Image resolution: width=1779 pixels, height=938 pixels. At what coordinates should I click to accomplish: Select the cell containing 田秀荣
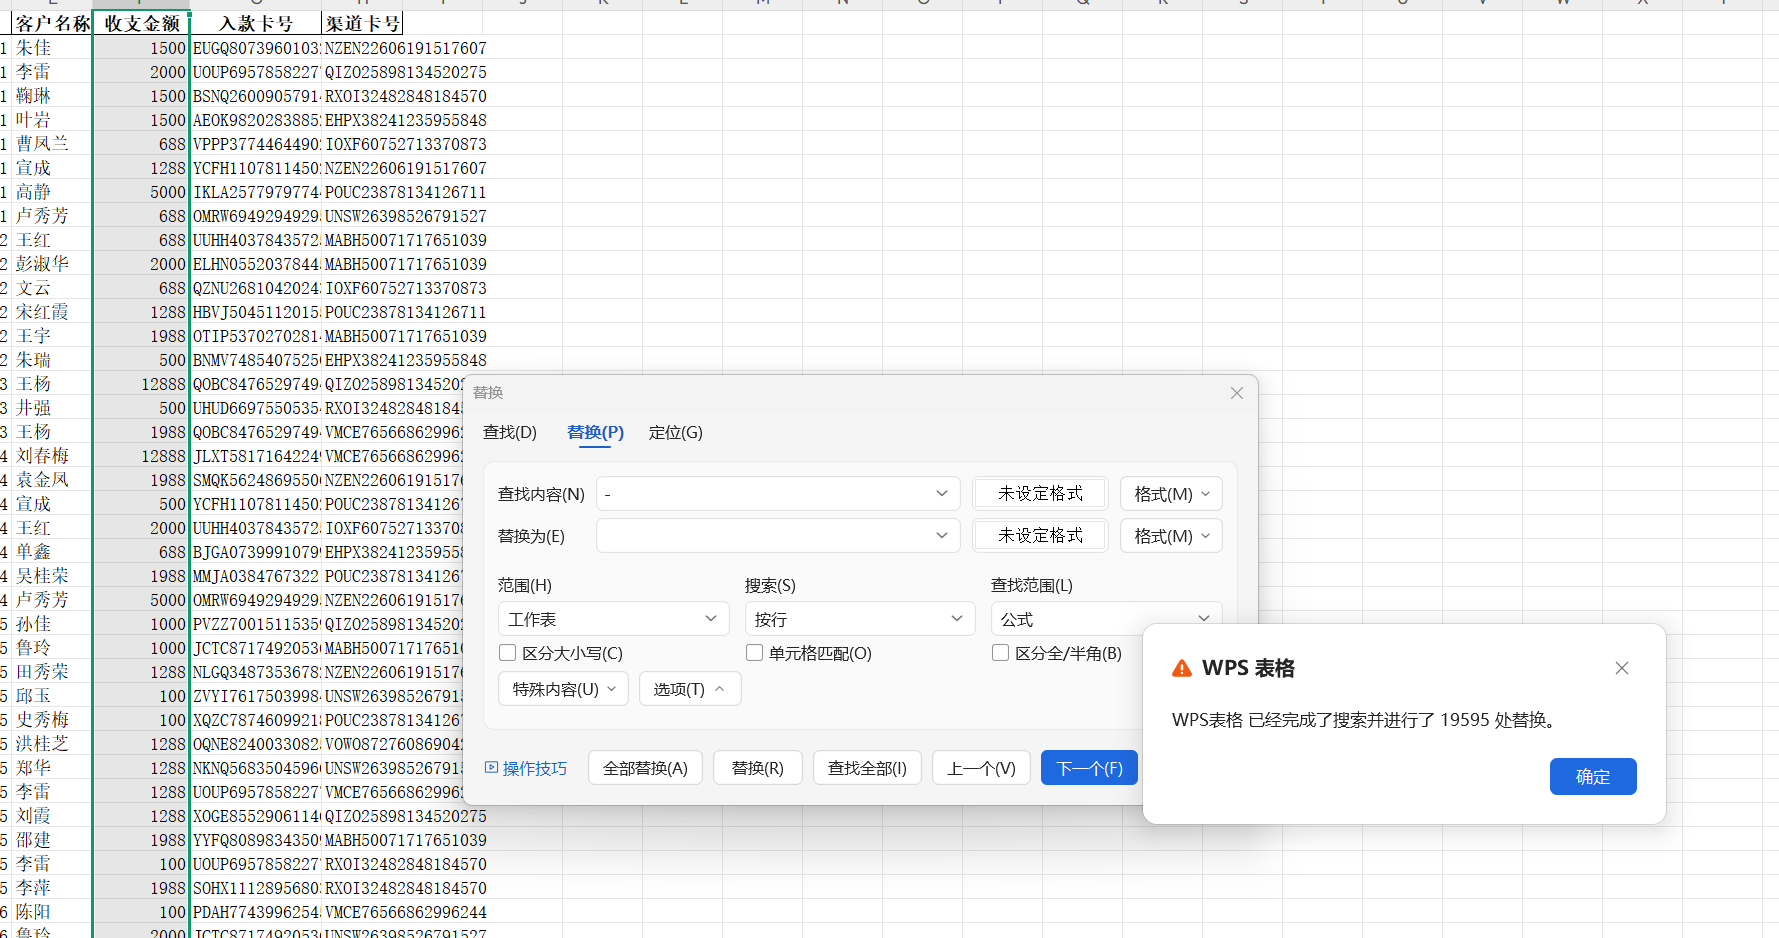pyautogui.click(x=52, y=672)
